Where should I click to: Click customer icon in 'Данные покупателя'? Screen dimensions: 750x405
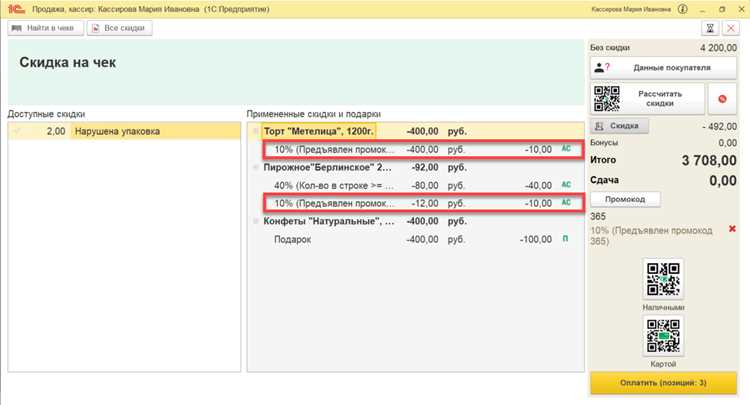601,68
